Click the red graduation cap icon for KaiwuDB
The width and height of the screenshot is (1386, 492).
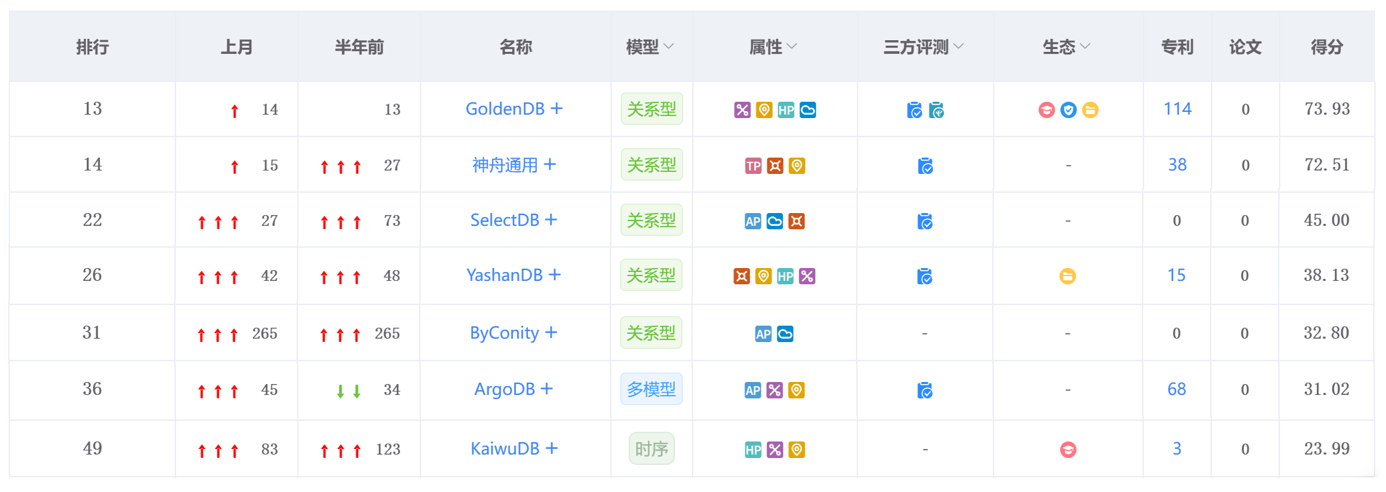(x=1068, y=450)
